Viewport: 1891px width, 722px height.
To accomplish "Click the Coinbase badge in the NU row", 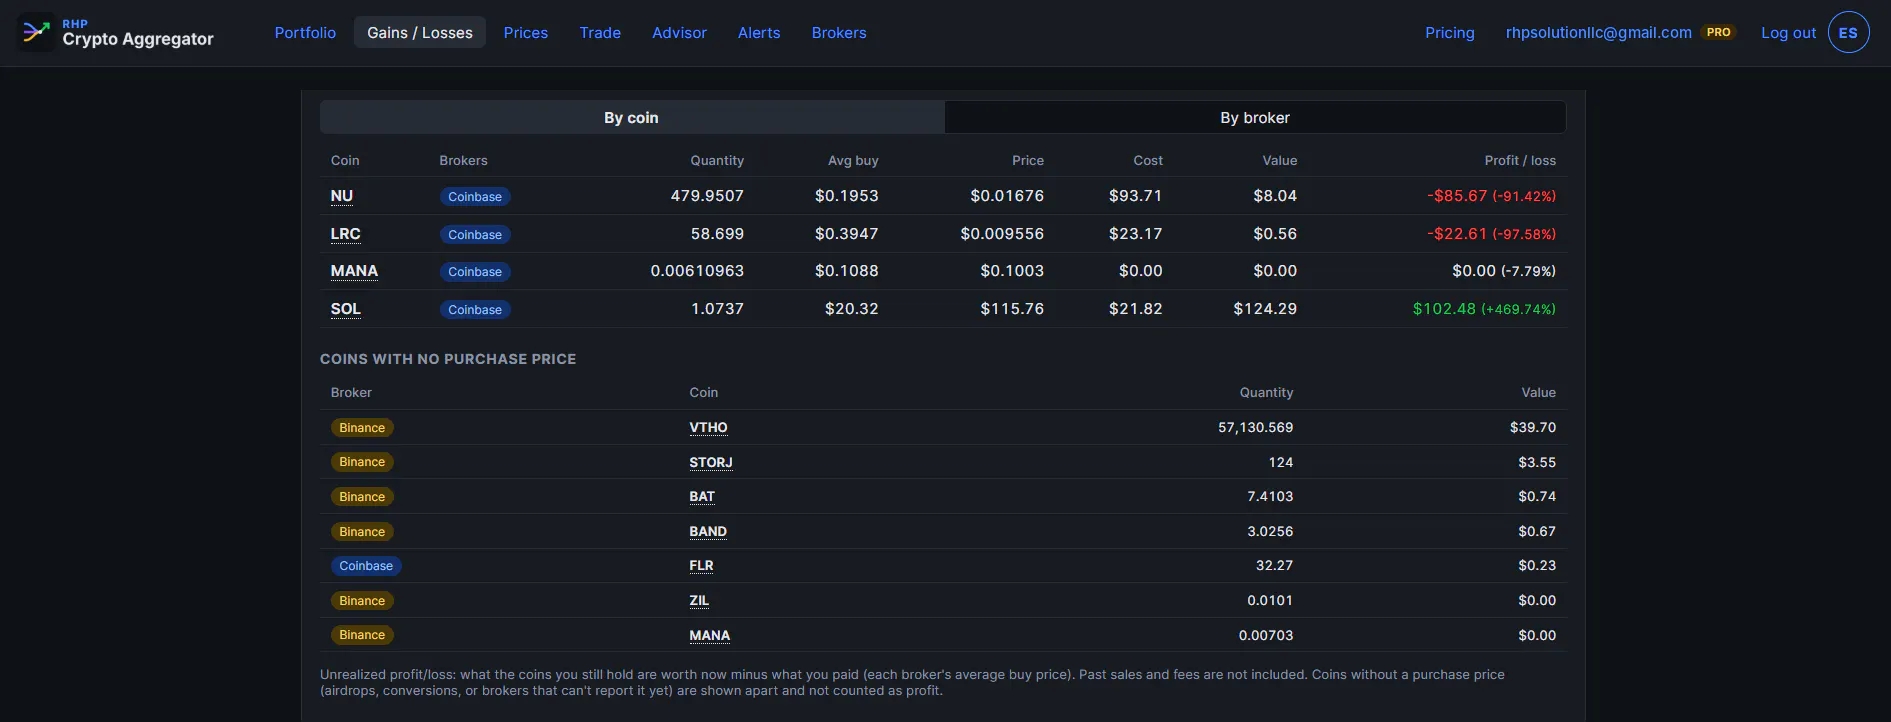I will click(475, 197).
